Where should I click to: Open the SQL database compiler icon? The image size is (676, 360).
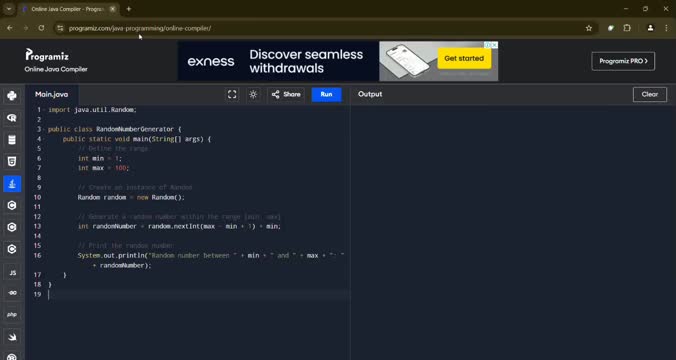[12, 140]
